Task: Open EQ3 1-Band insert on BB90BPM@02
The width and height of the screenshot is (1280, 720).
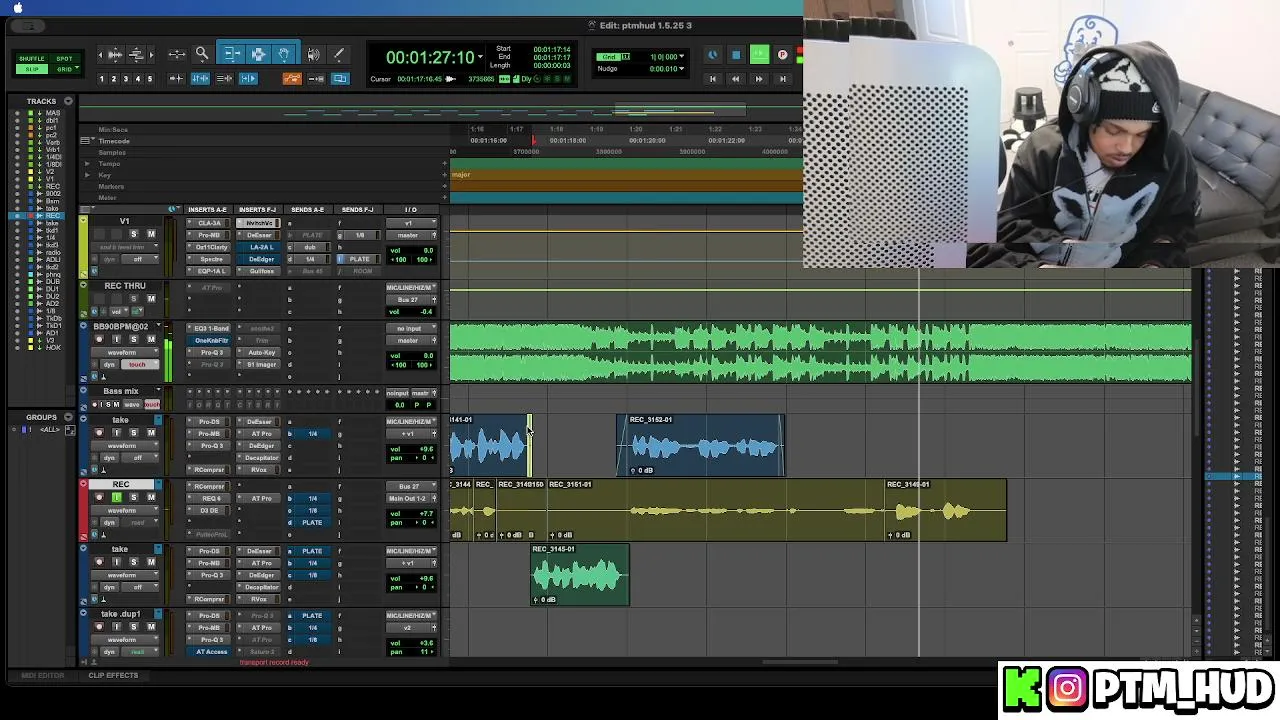Action: (210, 328)
